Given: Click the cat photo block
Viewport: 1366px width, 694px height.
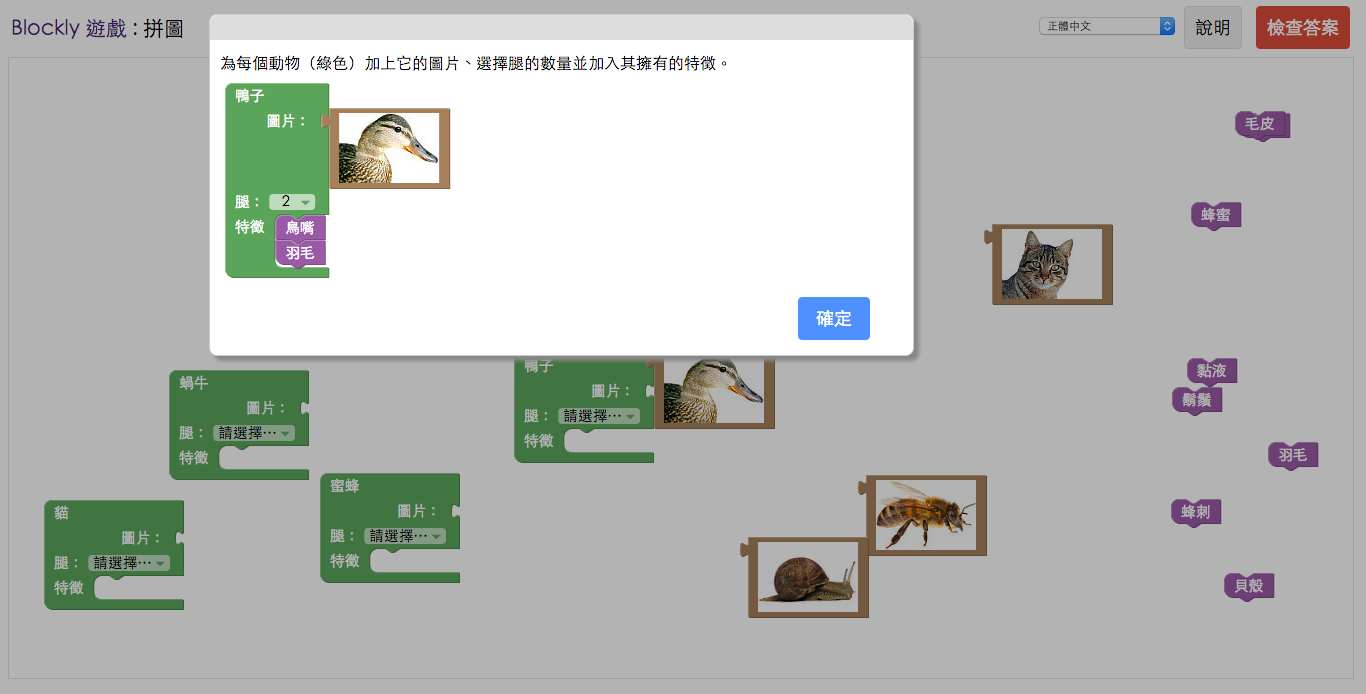Looking at the screenshot, I should (x=1052, y=264).
